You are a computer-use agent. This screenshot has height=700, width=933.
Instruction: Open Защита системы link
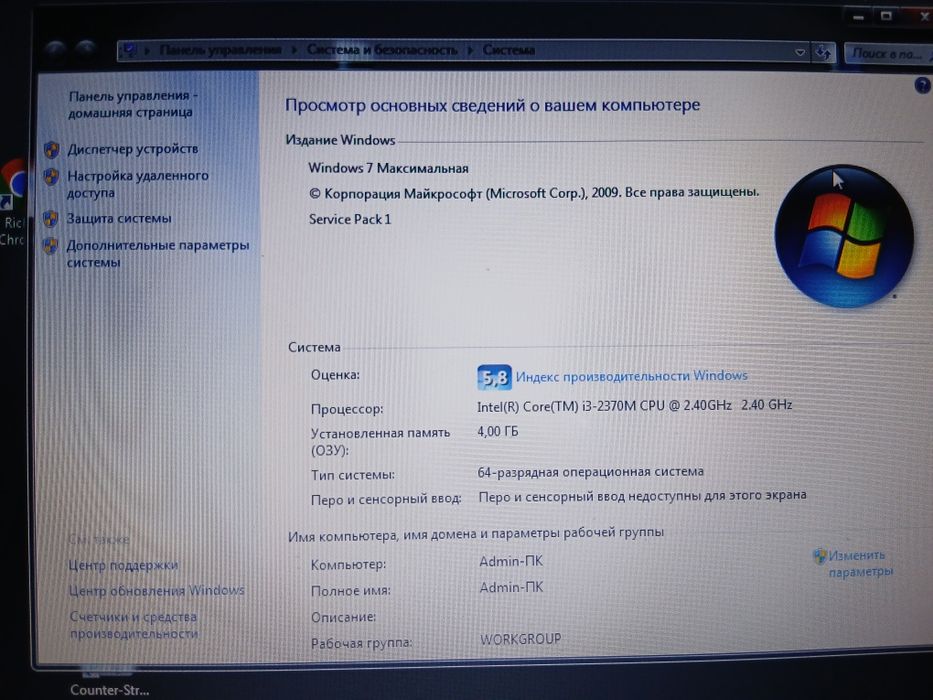[118, 218]
